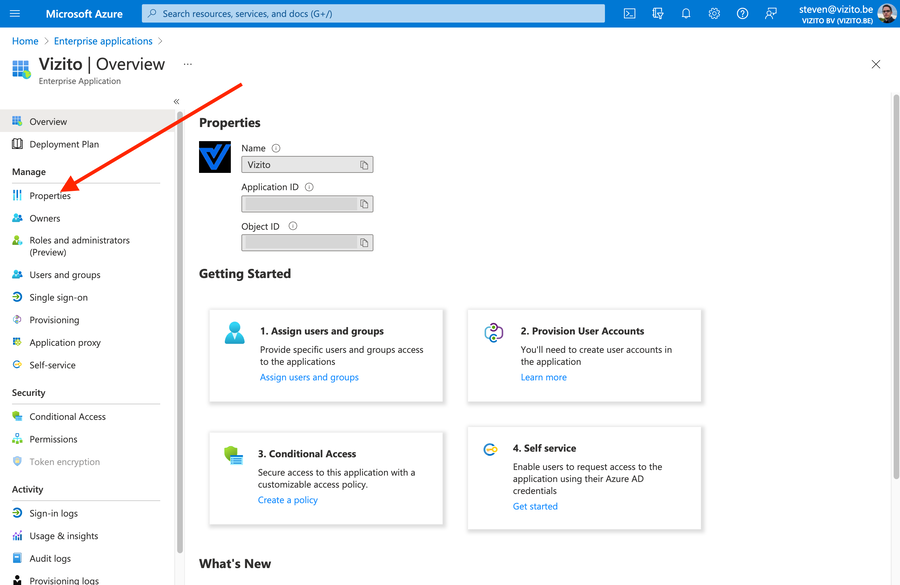Open Conditional Access under Security

click(x=70, y=416)
